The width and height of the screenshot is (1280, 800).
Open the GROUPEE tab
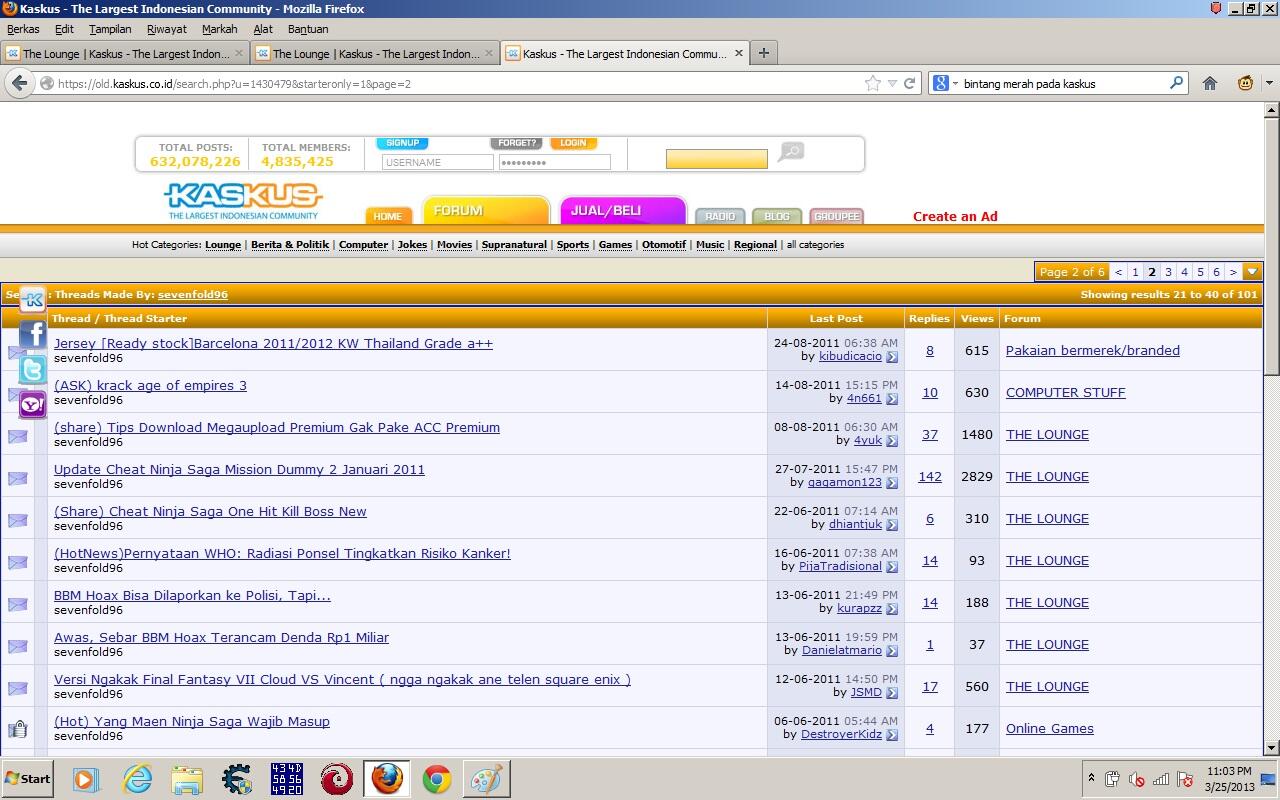click(836, 216)
